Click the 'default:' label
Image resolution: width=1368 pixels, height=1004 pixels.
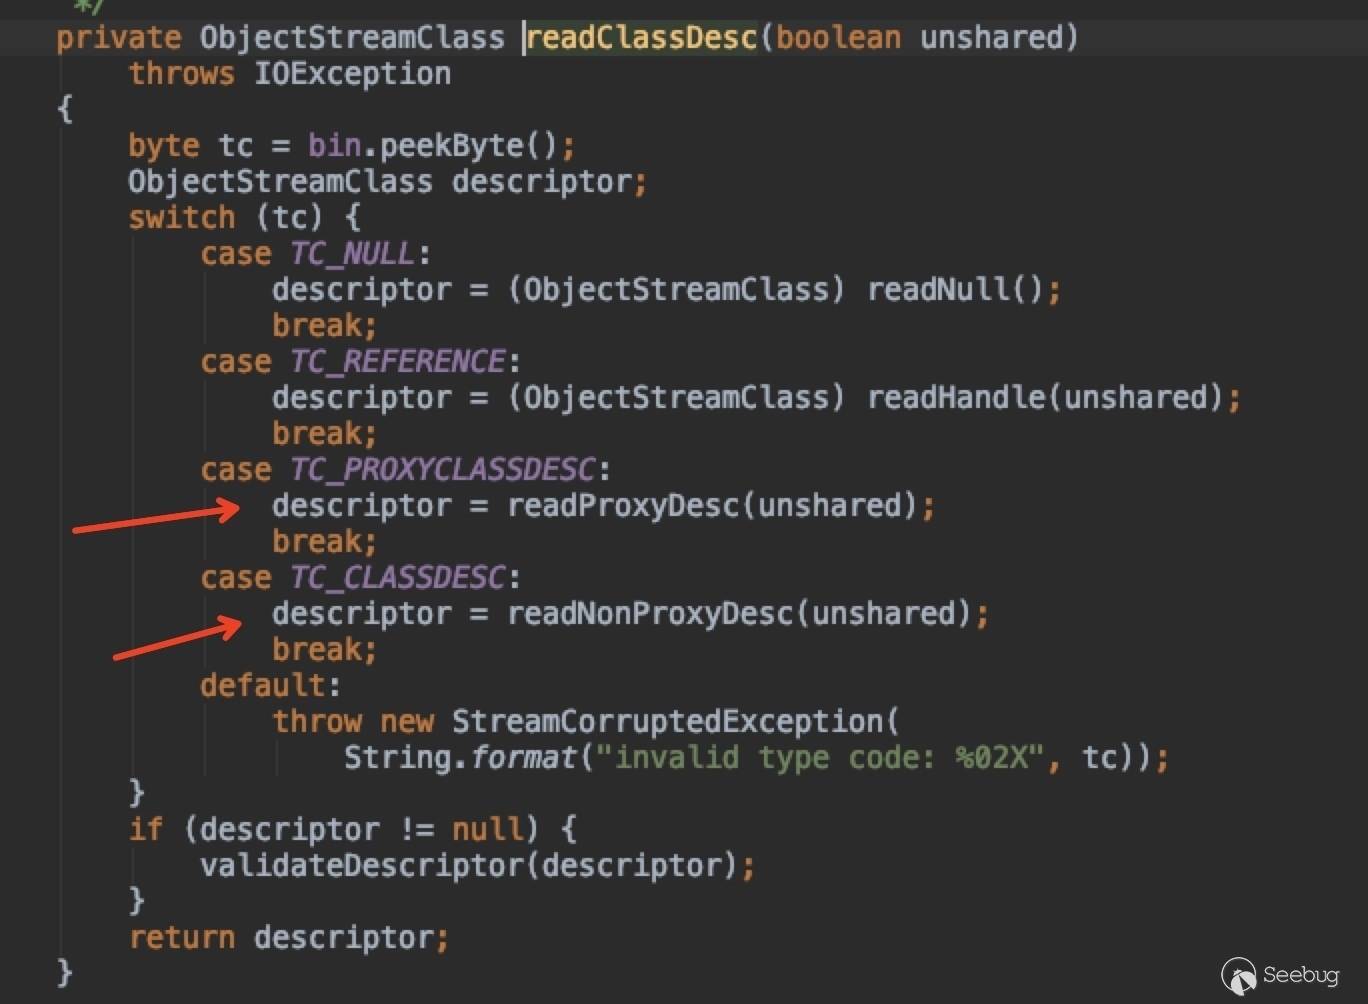[270, 686]
